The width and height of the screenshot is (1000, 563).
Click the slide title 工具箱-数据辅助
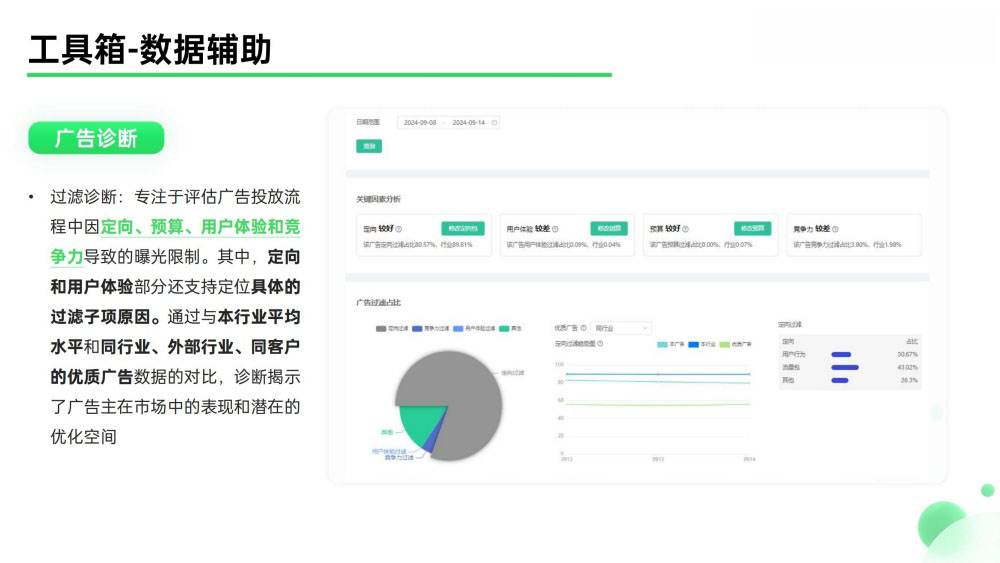tap(151, 50)
